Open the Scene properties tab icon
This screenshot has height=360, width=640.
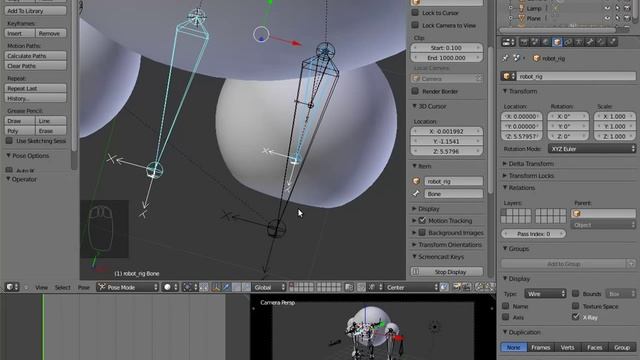pos(535,42)
